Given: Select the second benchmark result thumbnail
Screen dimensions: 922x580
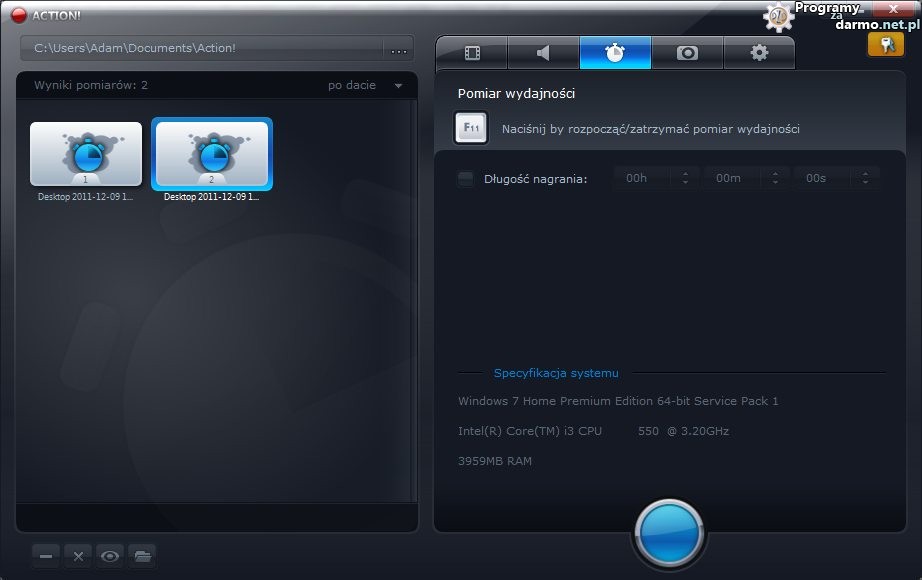Looking at the screenshot, I should (211, 155).
